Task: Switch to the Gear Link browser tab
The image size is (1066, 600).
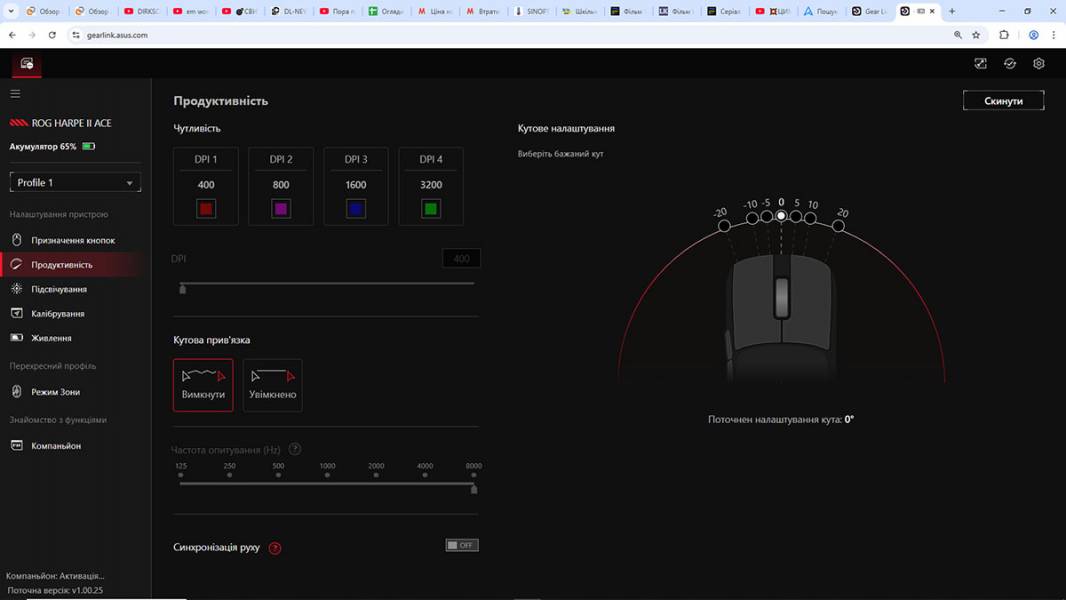Action: click(x=869, y=12)
